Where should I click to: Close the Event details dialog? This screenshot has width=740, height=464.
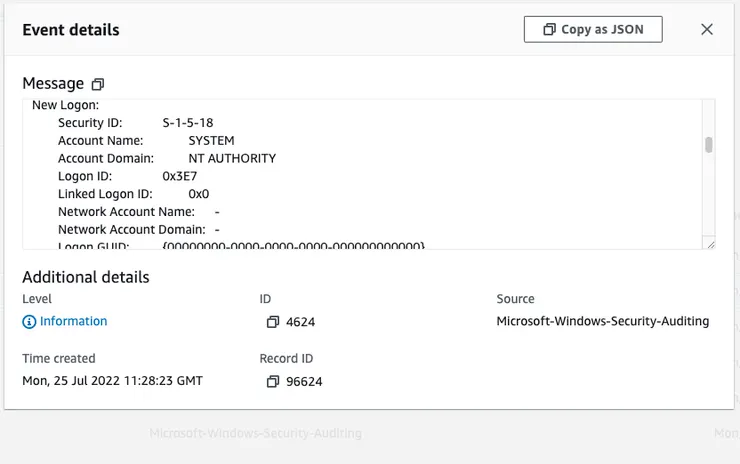(707, 29)
